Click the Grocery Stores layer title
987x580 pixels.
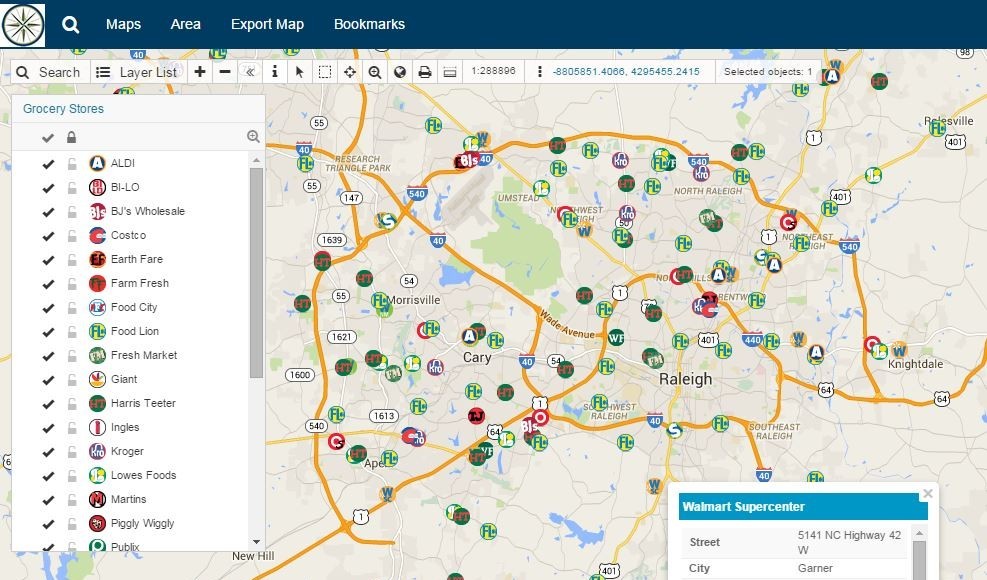[64, 108]
